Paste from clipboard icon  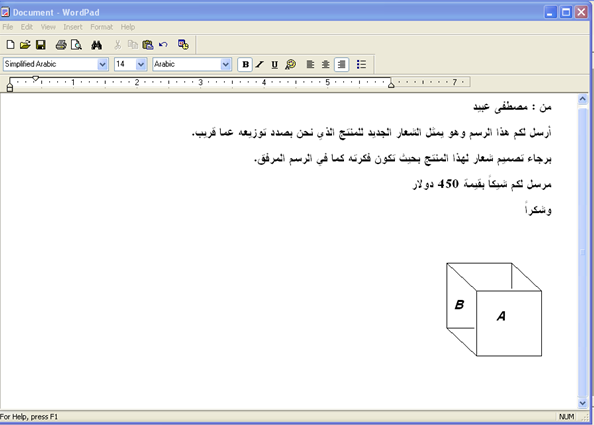(148, 45)
